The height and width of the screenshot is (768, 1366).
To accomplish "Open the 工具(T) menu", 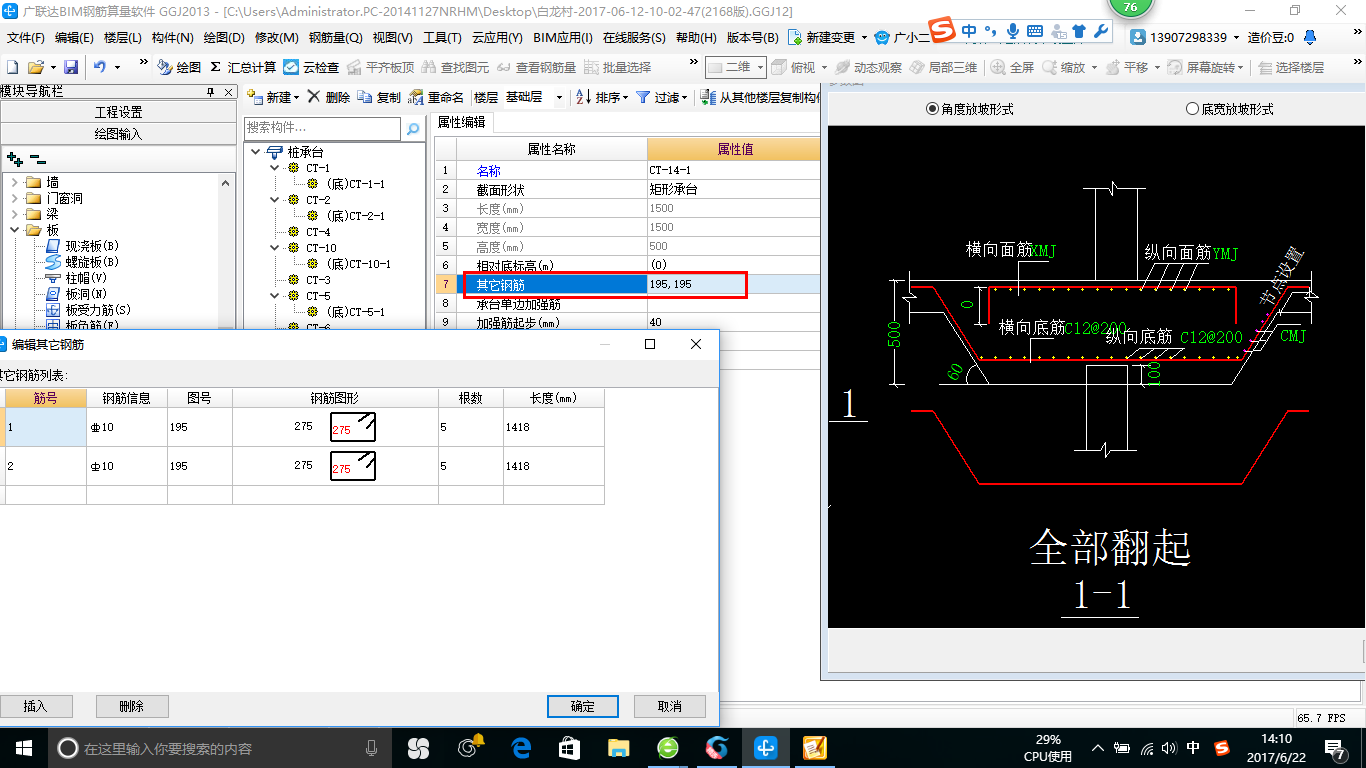I will click(442, 37).
